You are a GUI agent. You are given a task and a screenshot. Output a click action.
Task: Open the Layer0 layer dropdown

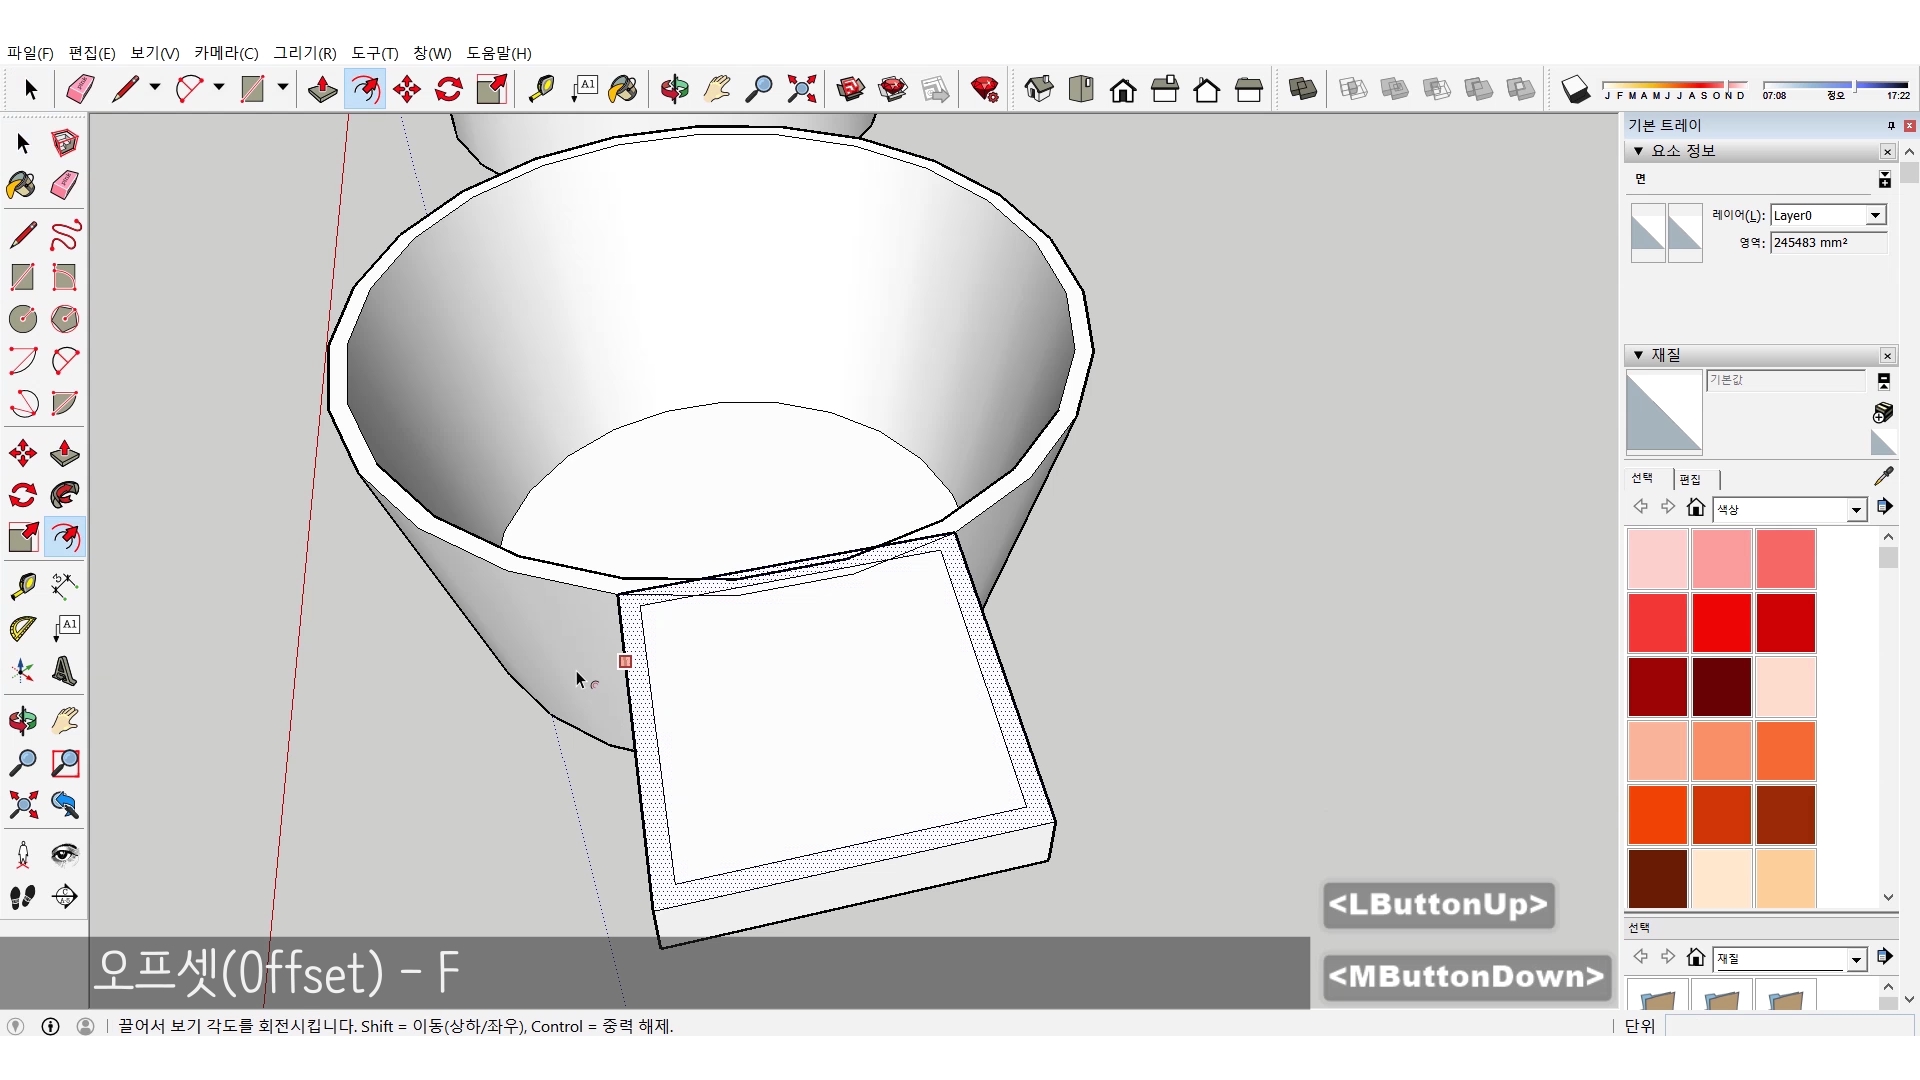pyautogui.click(x=1875, y=215)
